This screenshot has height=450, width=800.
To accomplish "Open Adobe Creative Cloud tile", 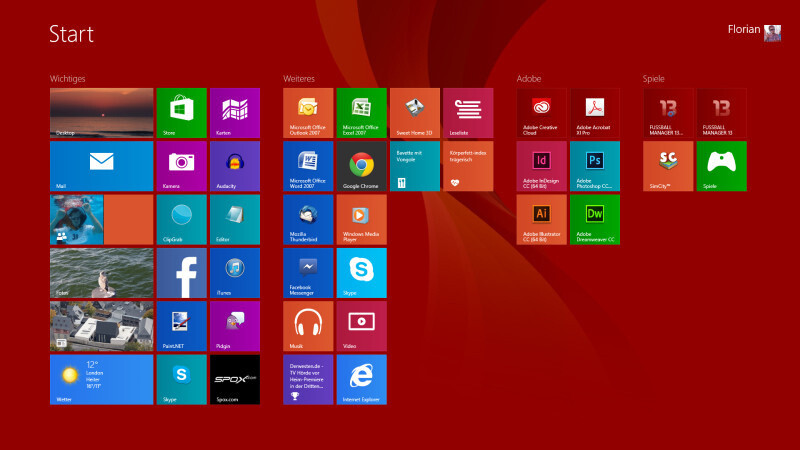I will (541, 113).
